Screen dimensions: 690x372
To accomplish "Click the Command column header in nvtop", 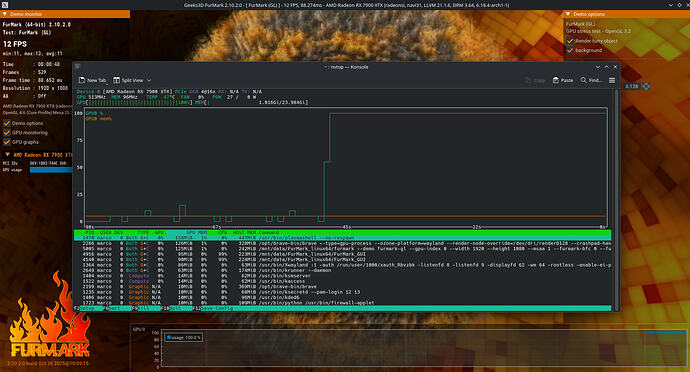I will coord(269,232).
